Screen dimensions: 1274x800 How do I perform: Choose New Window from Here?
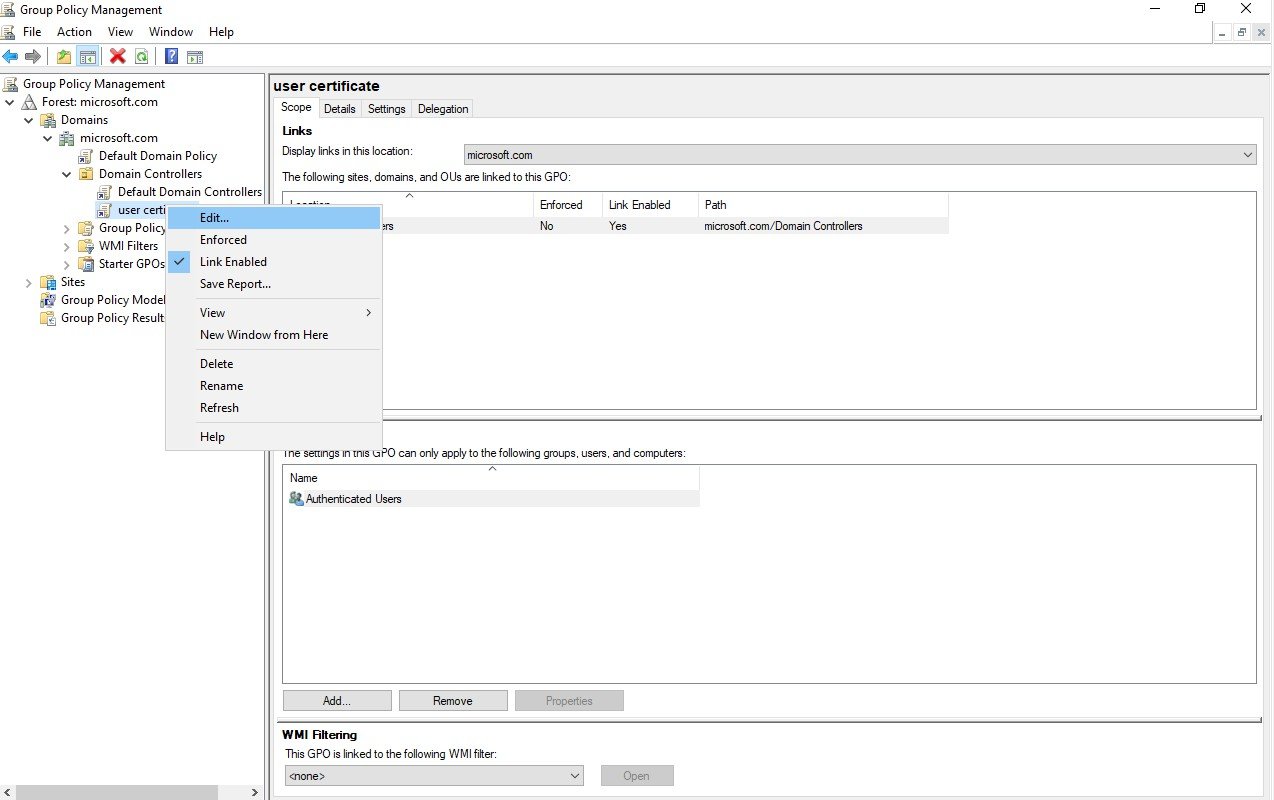tap(274, 335)
